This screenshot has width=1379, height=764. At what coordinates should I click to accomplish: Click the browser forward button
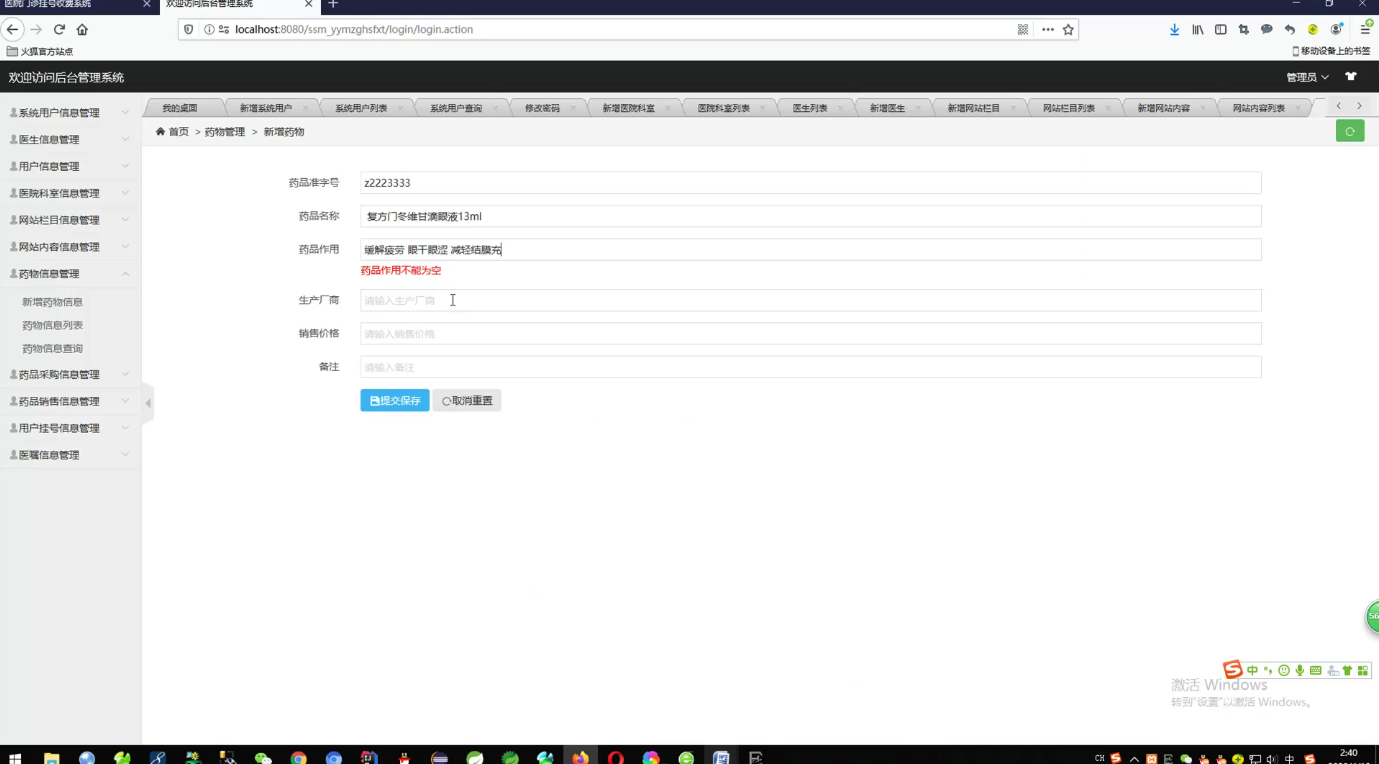click(36, 30)
